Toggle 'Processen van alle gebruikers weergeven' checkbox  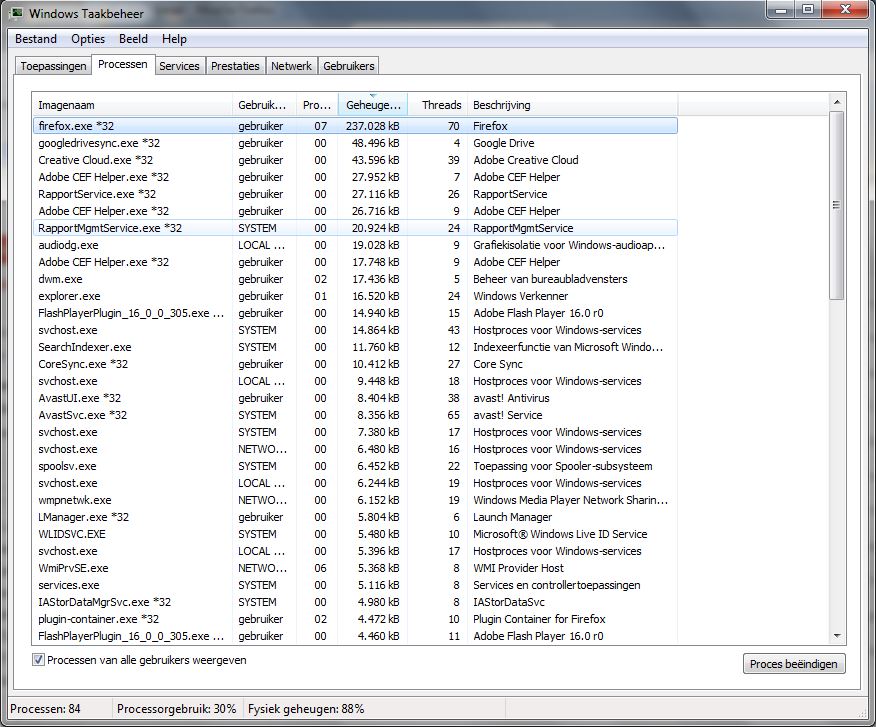click(39, 660)
